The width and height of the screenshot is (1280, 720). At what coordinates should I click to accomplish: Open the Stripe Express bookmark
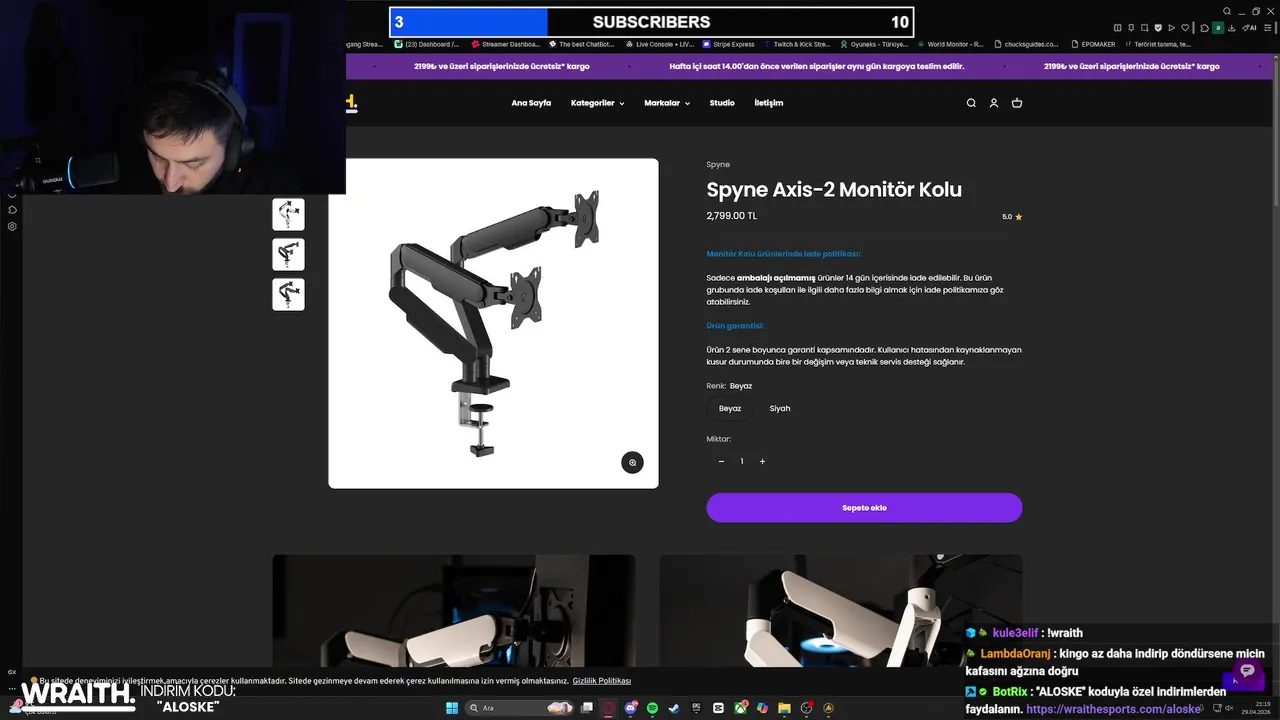(729, 44)
